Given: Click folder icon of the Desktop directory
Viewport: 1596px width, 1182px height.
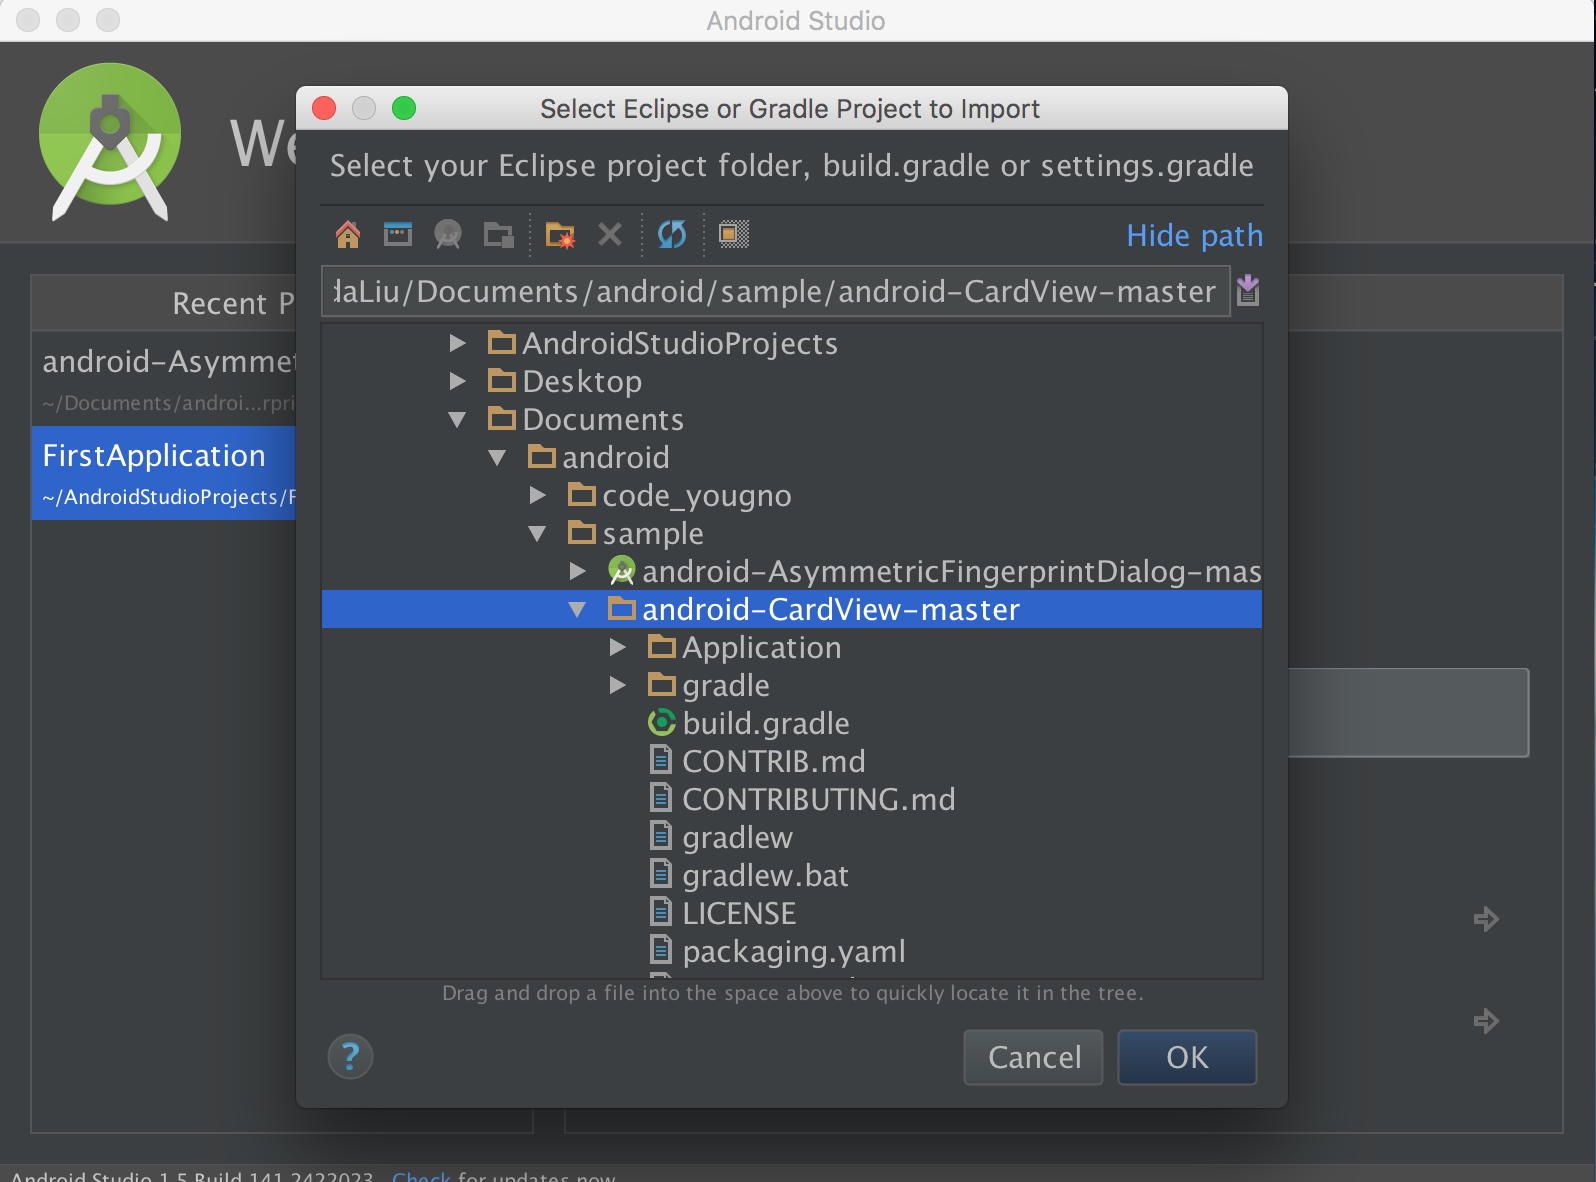Looking at the screenshot, I should point(502,381).
